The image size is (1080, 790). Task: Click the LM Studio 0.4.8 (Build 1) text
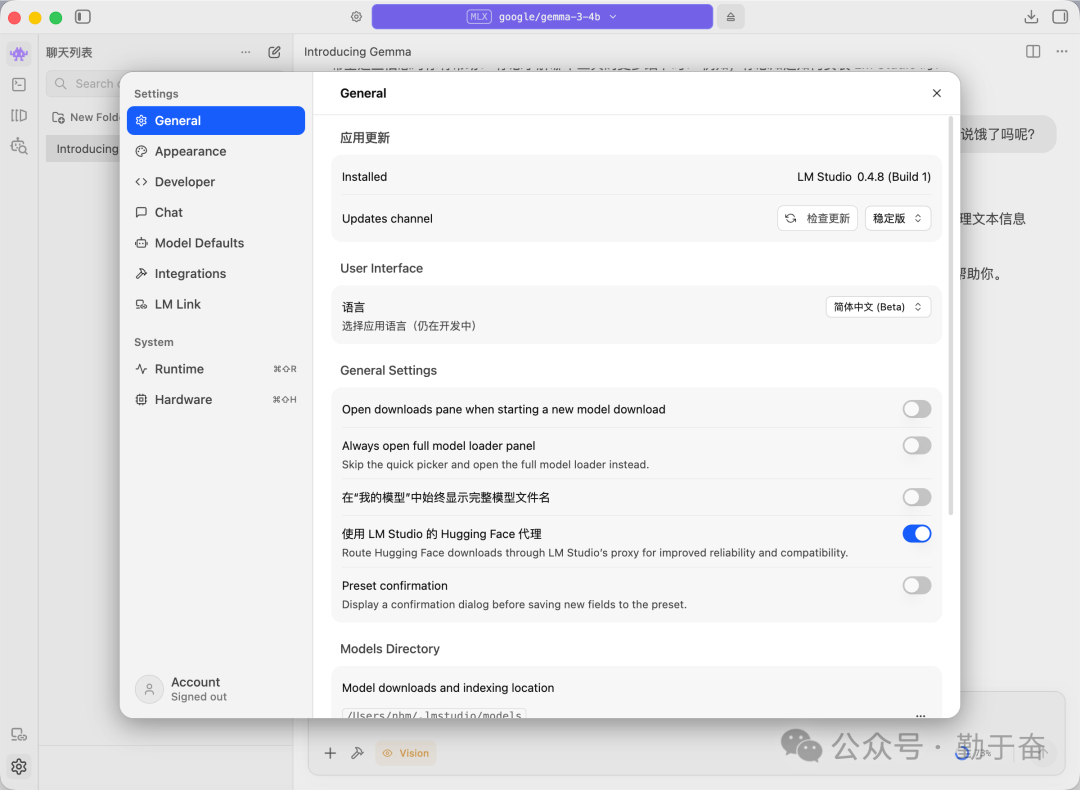(x=864, y=177)
